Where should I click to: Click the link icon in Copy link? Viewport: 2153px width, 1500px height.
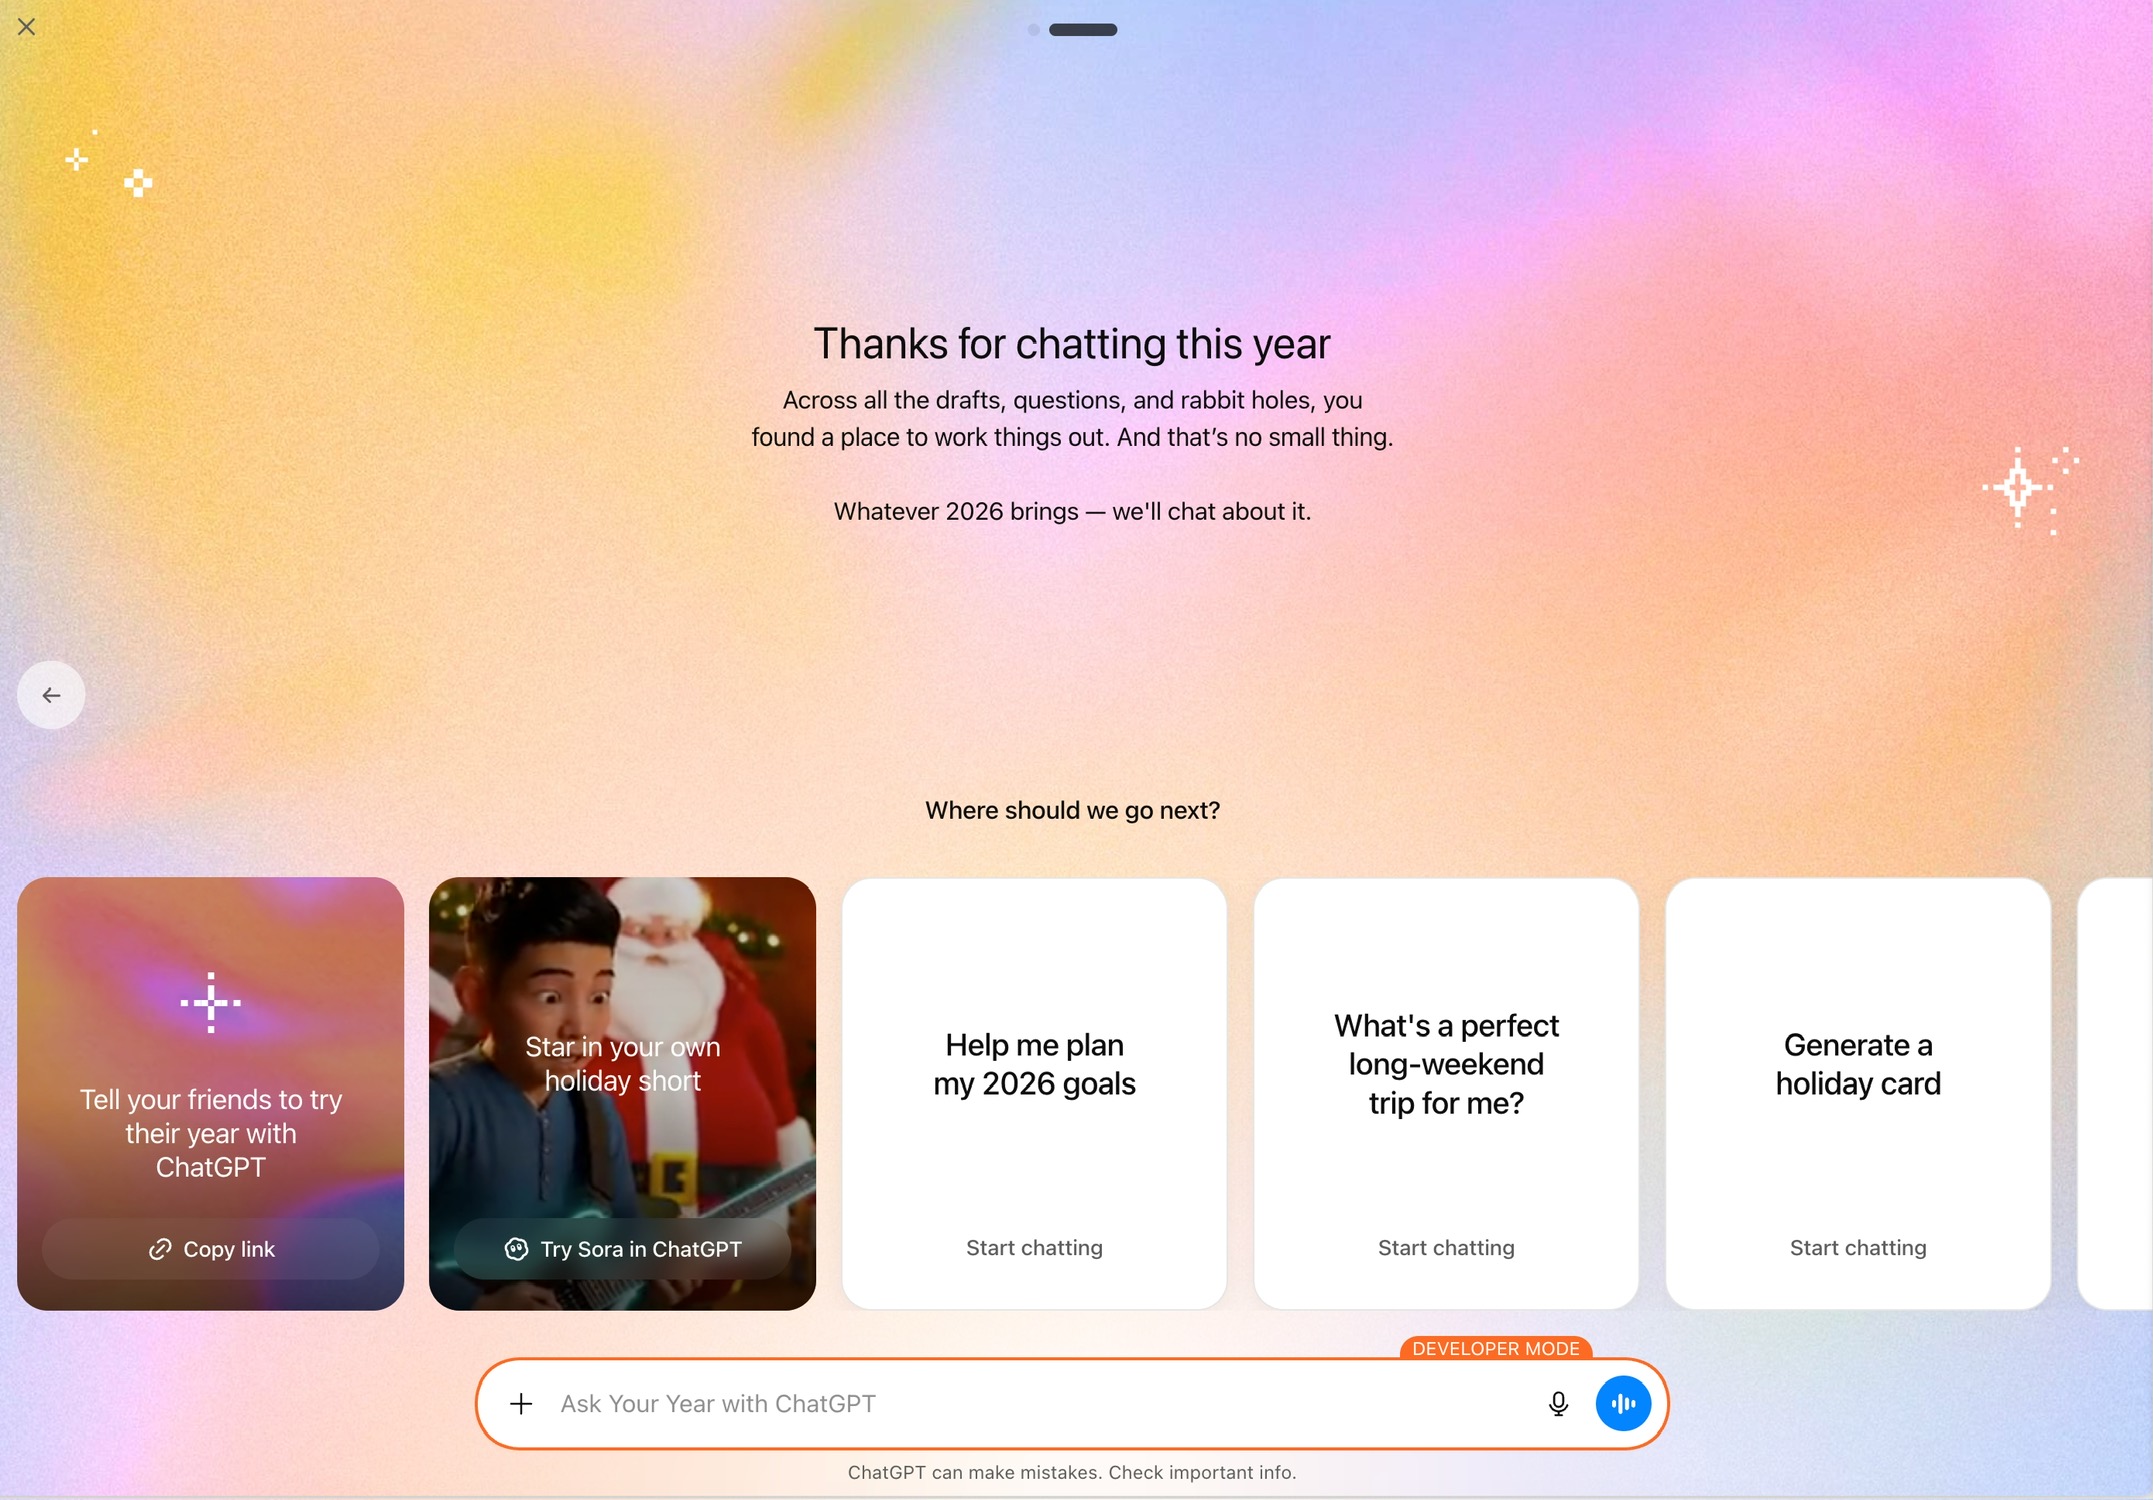pyautogui.click(x=160, y=1249)
